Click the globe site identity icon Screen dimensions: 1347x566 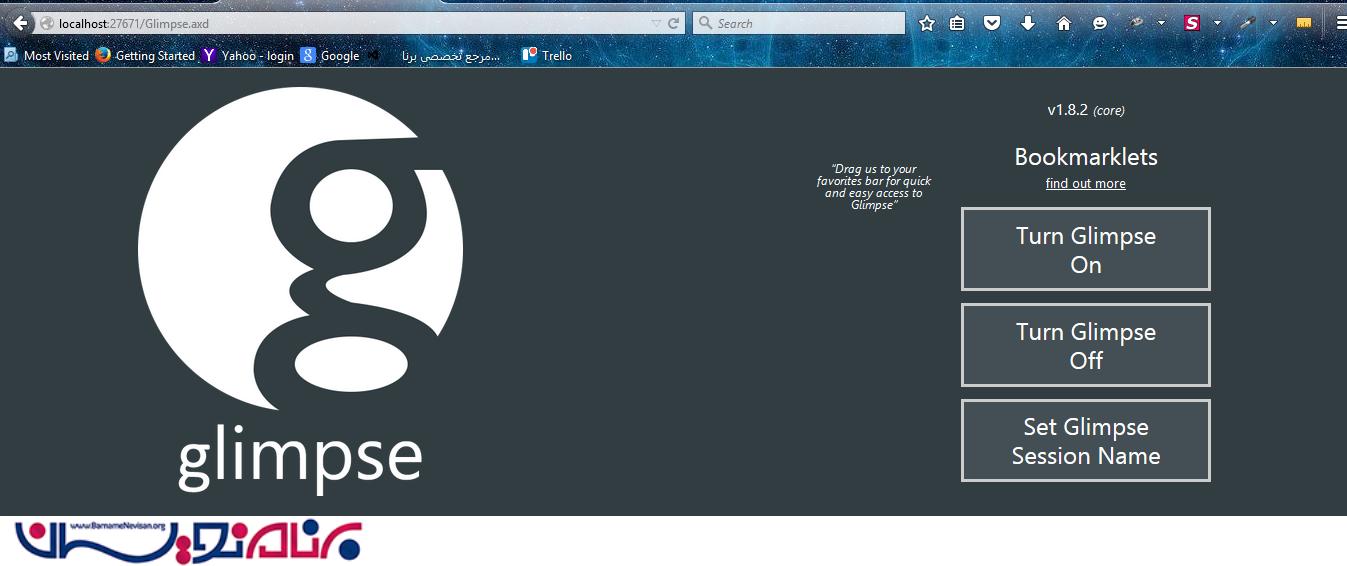point(47,23)
